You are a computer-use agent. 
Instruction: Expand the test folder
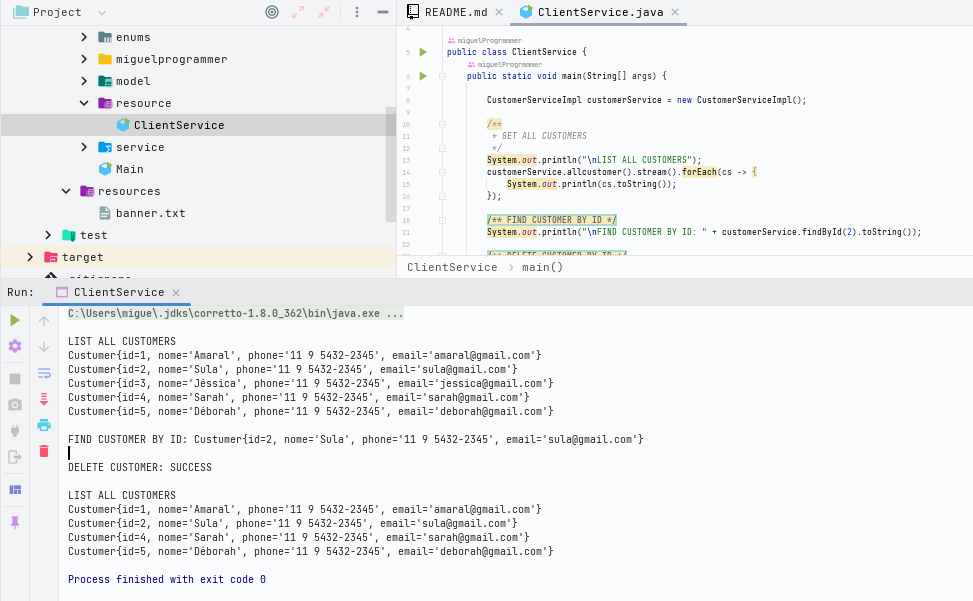point(48,235)
